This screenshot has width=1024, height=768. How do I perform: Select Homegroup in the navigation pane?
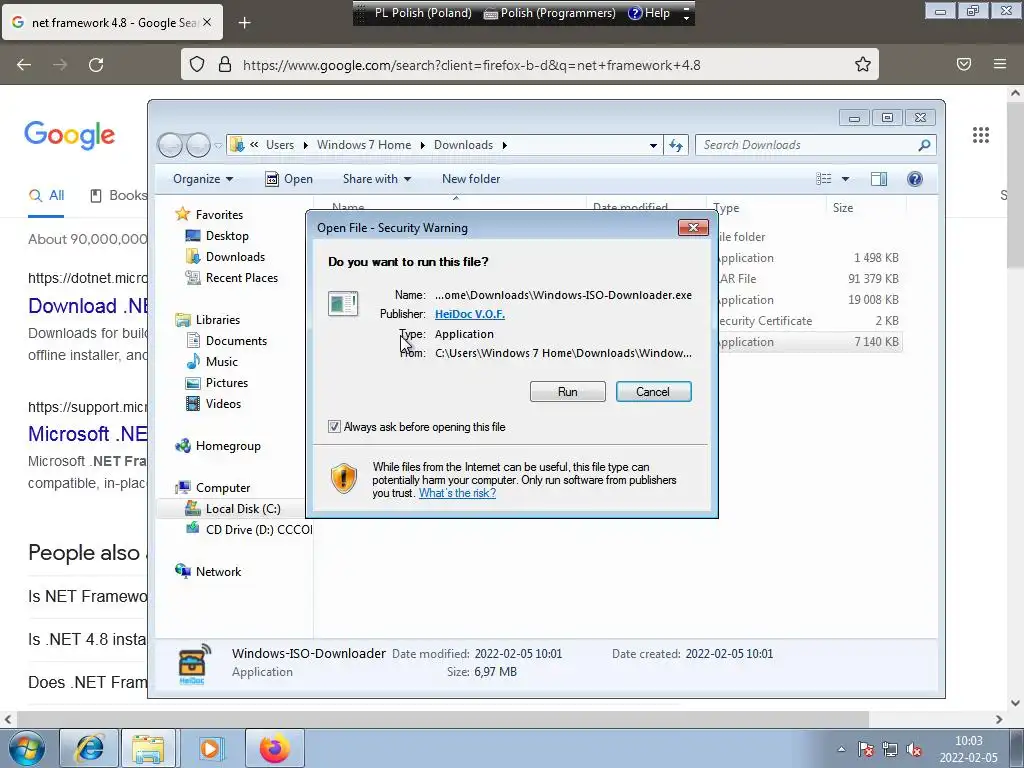point(228,445)
